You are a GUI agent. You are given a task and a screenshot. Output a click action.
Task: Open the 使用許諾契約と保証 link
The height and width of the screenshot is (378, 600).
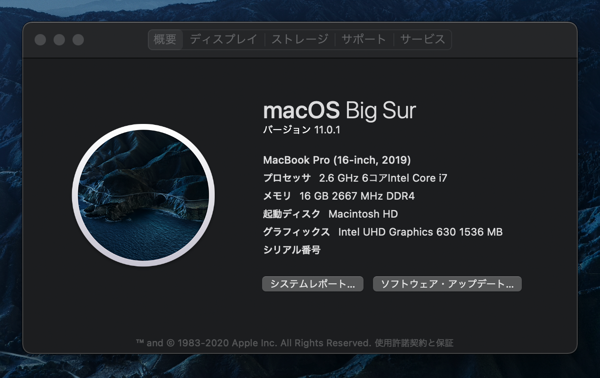coord(414,343)
